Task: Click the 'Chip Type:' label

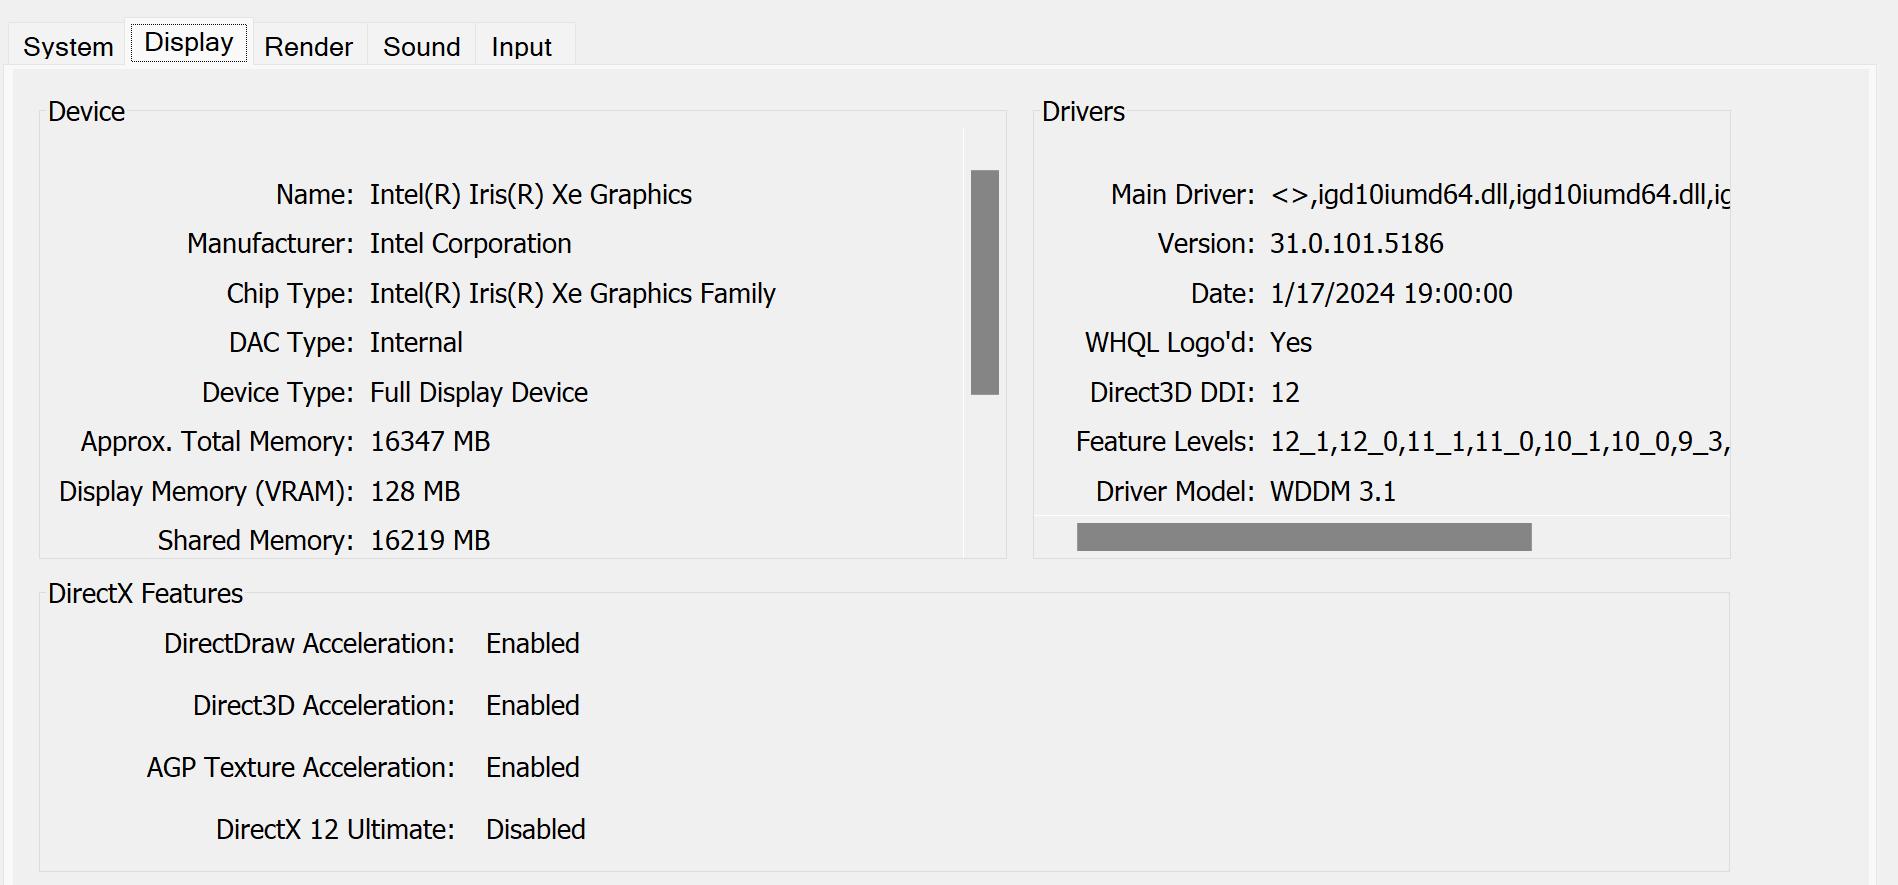Action: tap(290, 293)
